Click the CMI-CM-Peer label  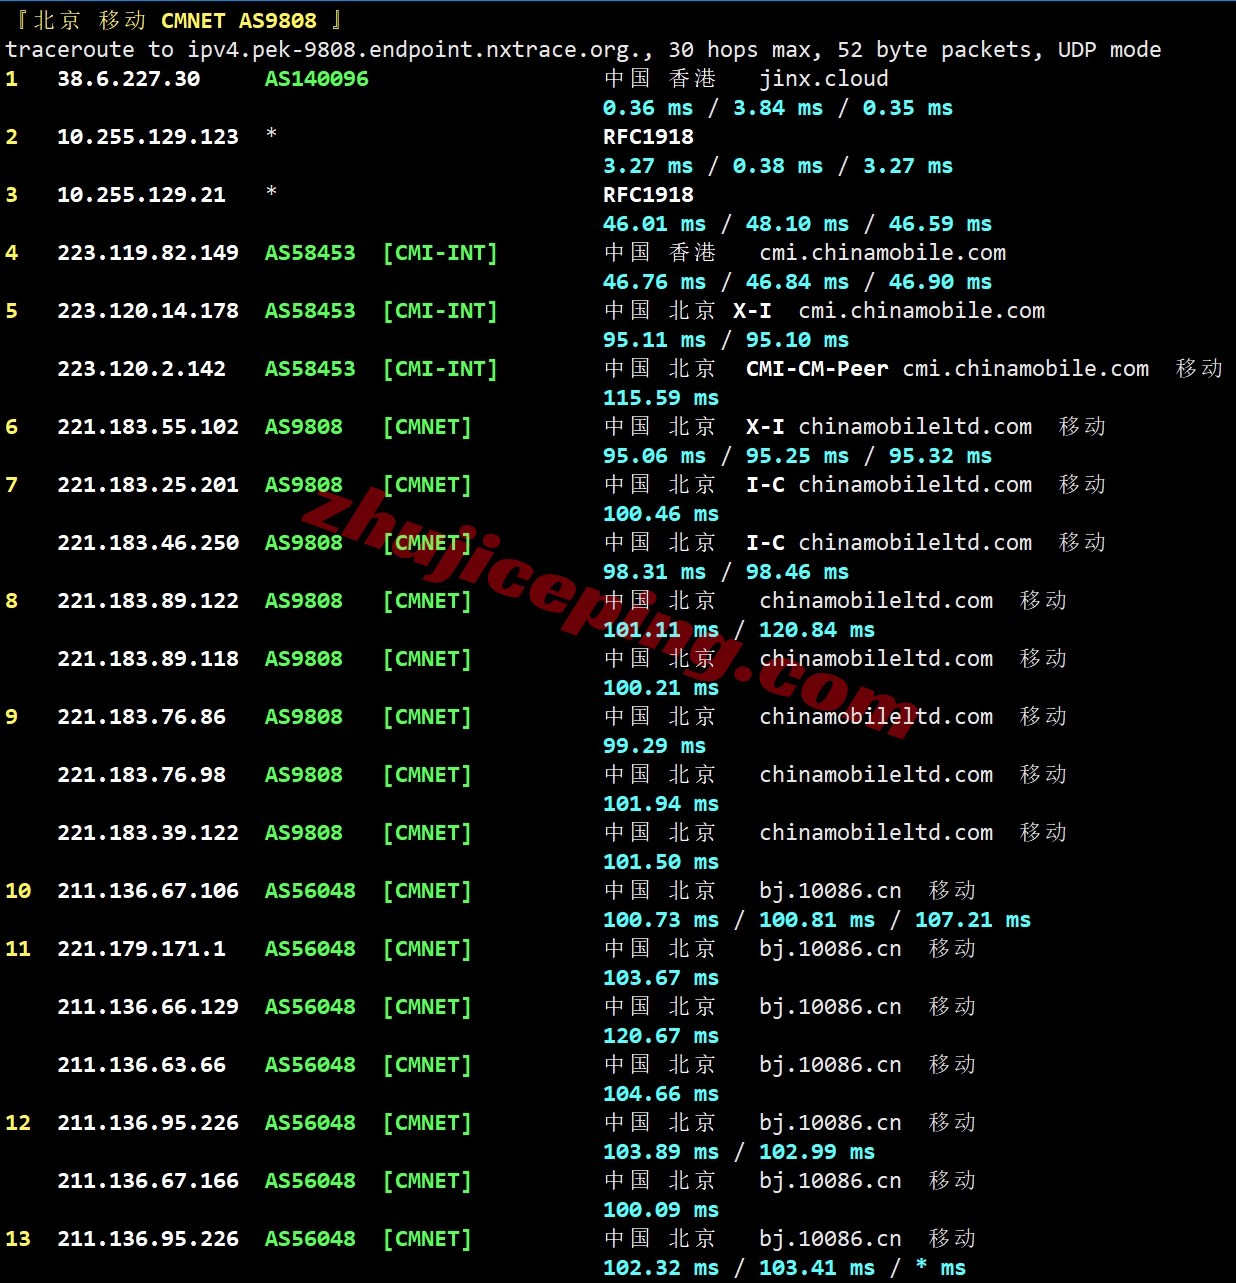pyautogui.click(x=817, y=369)
